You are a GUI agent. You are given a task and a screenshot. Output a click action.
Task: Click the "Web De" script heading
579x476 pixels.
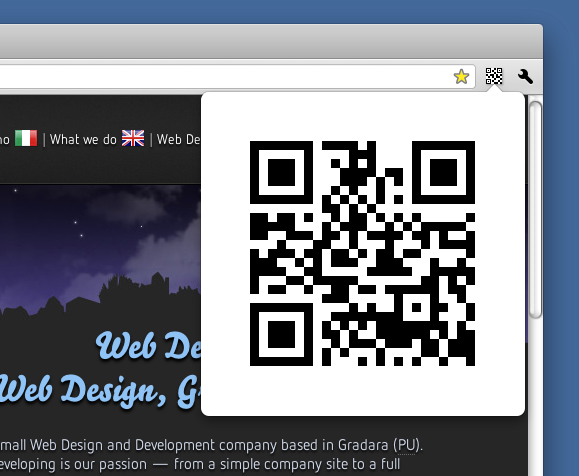pos(148,346)
